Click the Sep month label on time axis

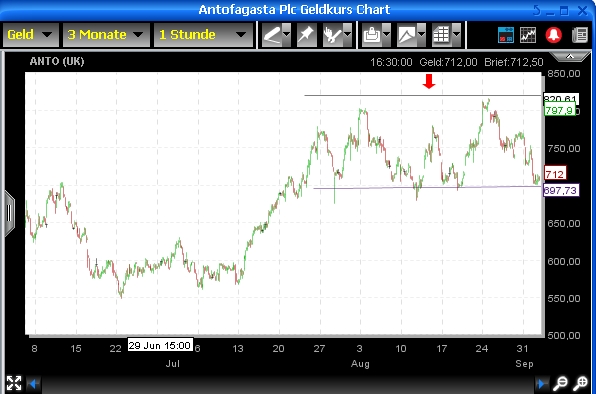click(524, 364)
